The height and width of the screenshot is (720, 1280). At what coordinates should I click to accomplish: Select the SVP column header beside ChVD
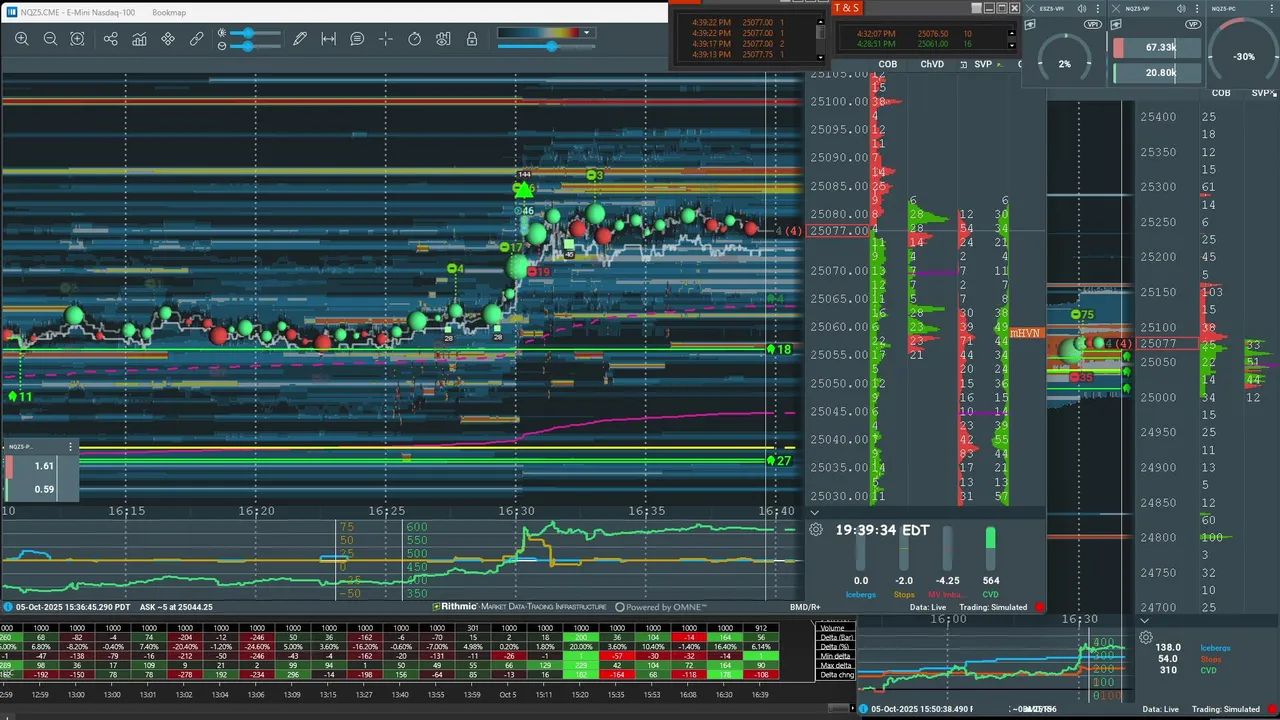[x=983, y=64]
